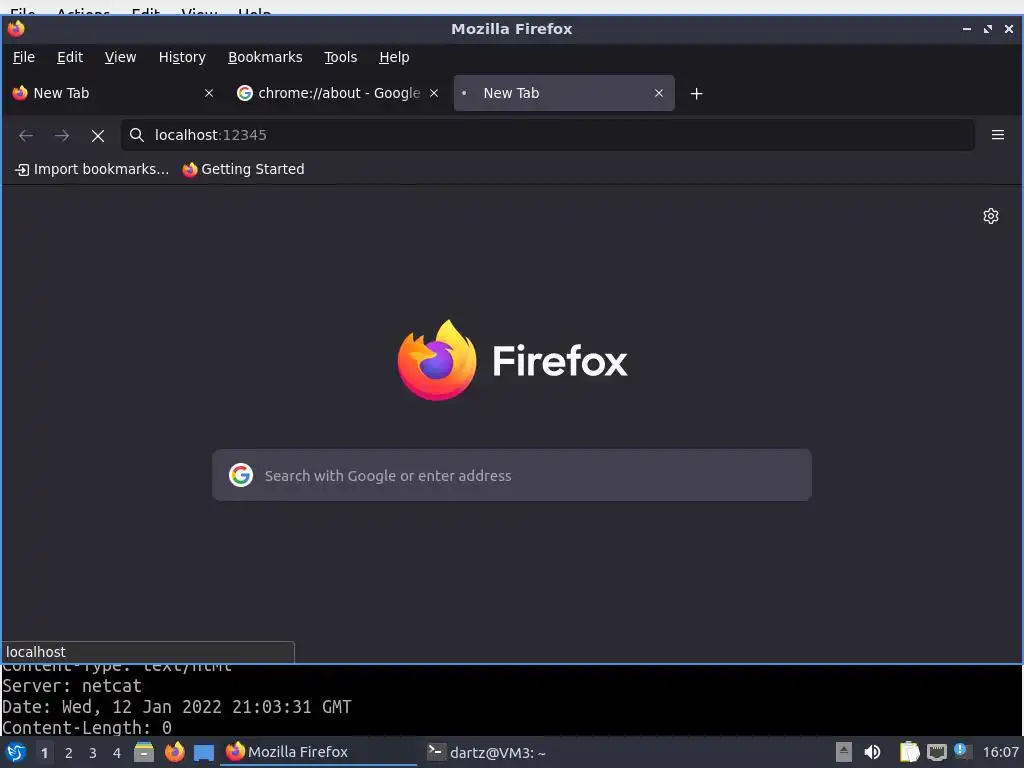Open the clipboard tray icon
Viewport: 1024px width, 768px height.
point(908,752)
